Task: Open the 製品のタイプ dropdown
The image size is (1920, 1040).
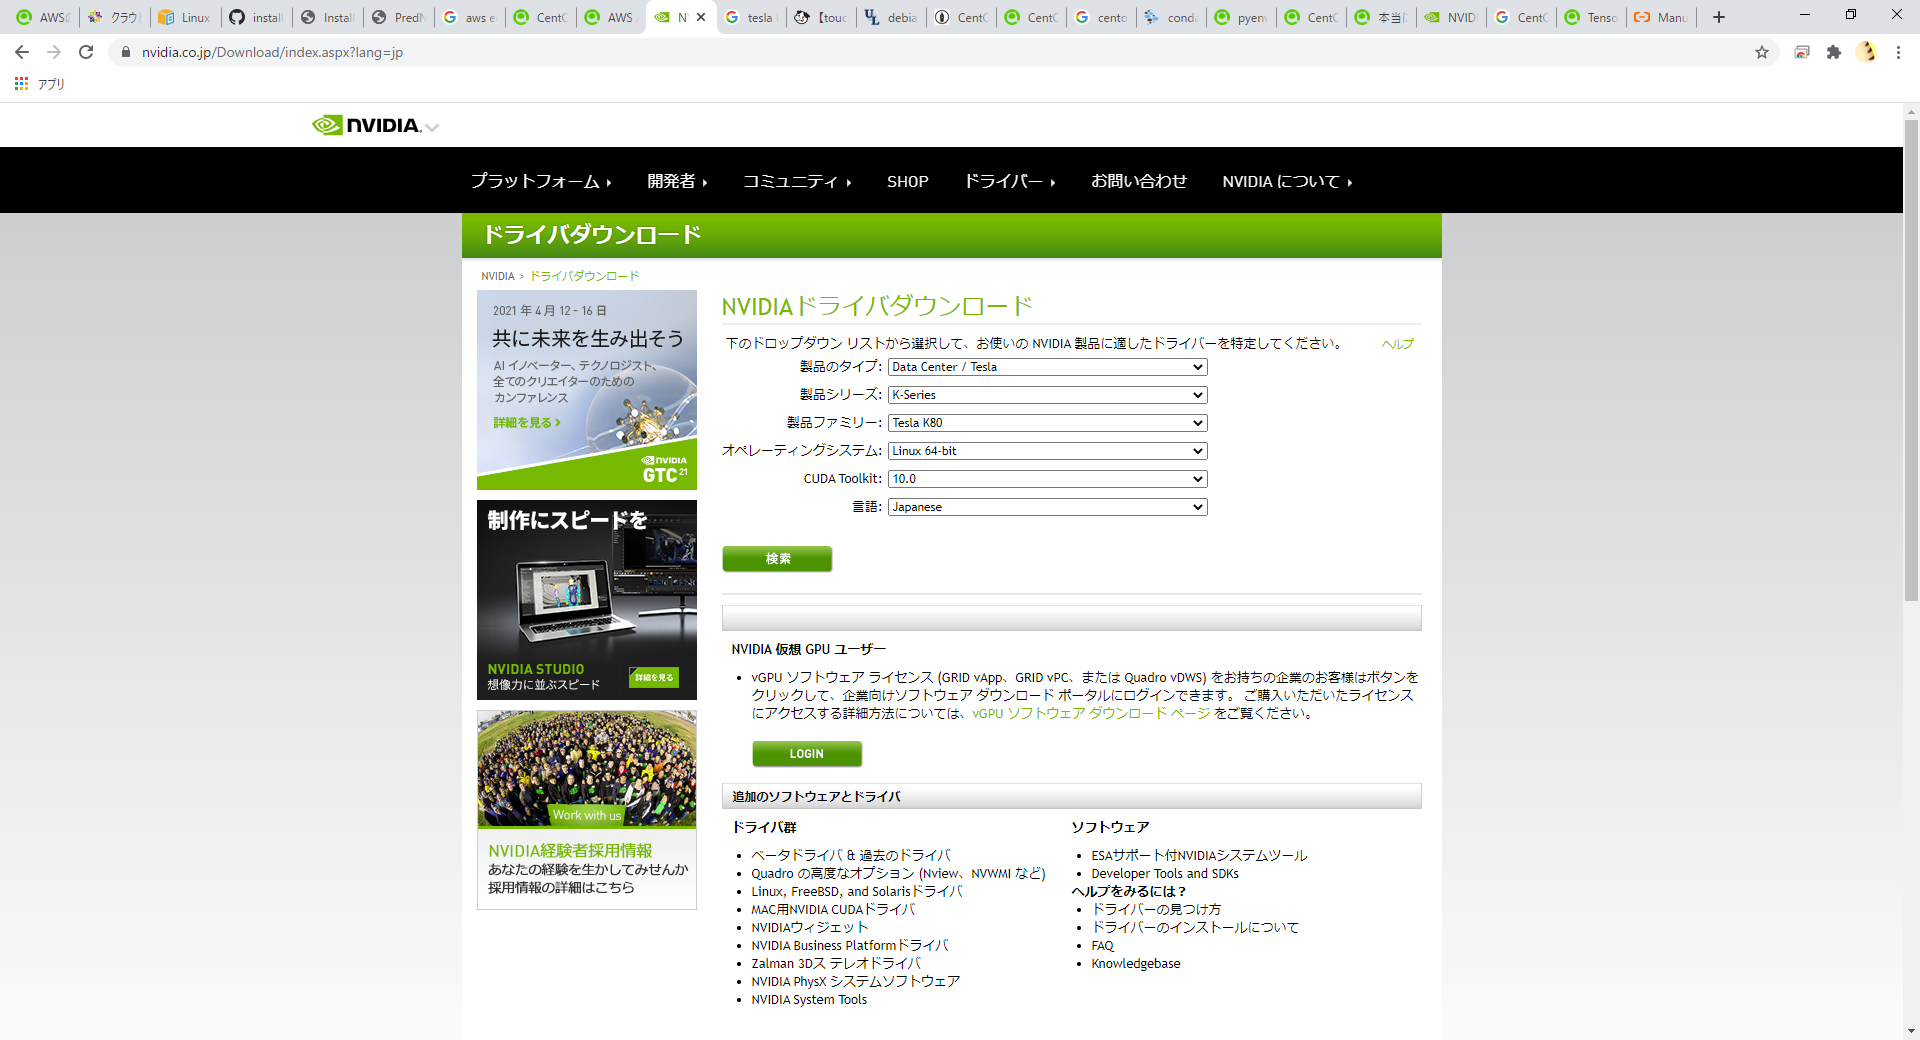Action: (x=1047, y=367)
